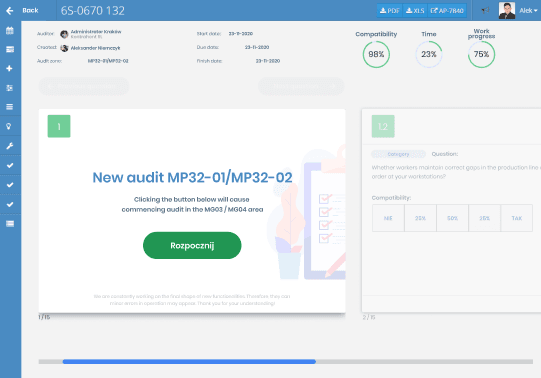Open the lightbulb ideas icon
Image resolution: width=541 pixels, height=378 pixels.
pyautogui.click(x=9, y=126)
